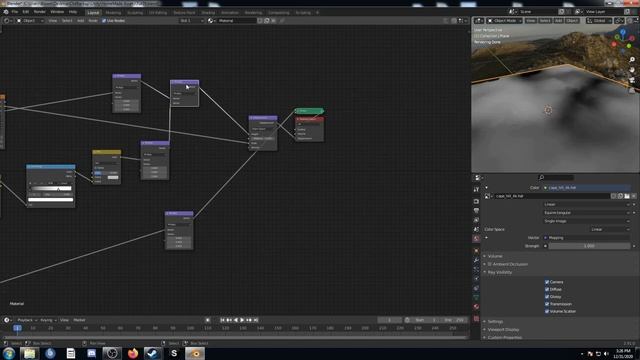The image size is (640, 360).
Task: Collapse the Ray Visibility panel
Action: (x=500, y=272)
